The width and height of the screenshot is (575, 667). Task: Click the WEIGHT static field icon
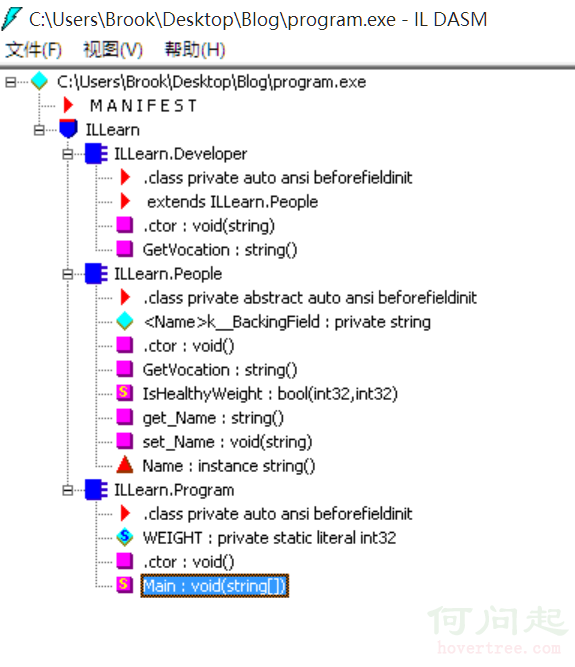[125, 537]
